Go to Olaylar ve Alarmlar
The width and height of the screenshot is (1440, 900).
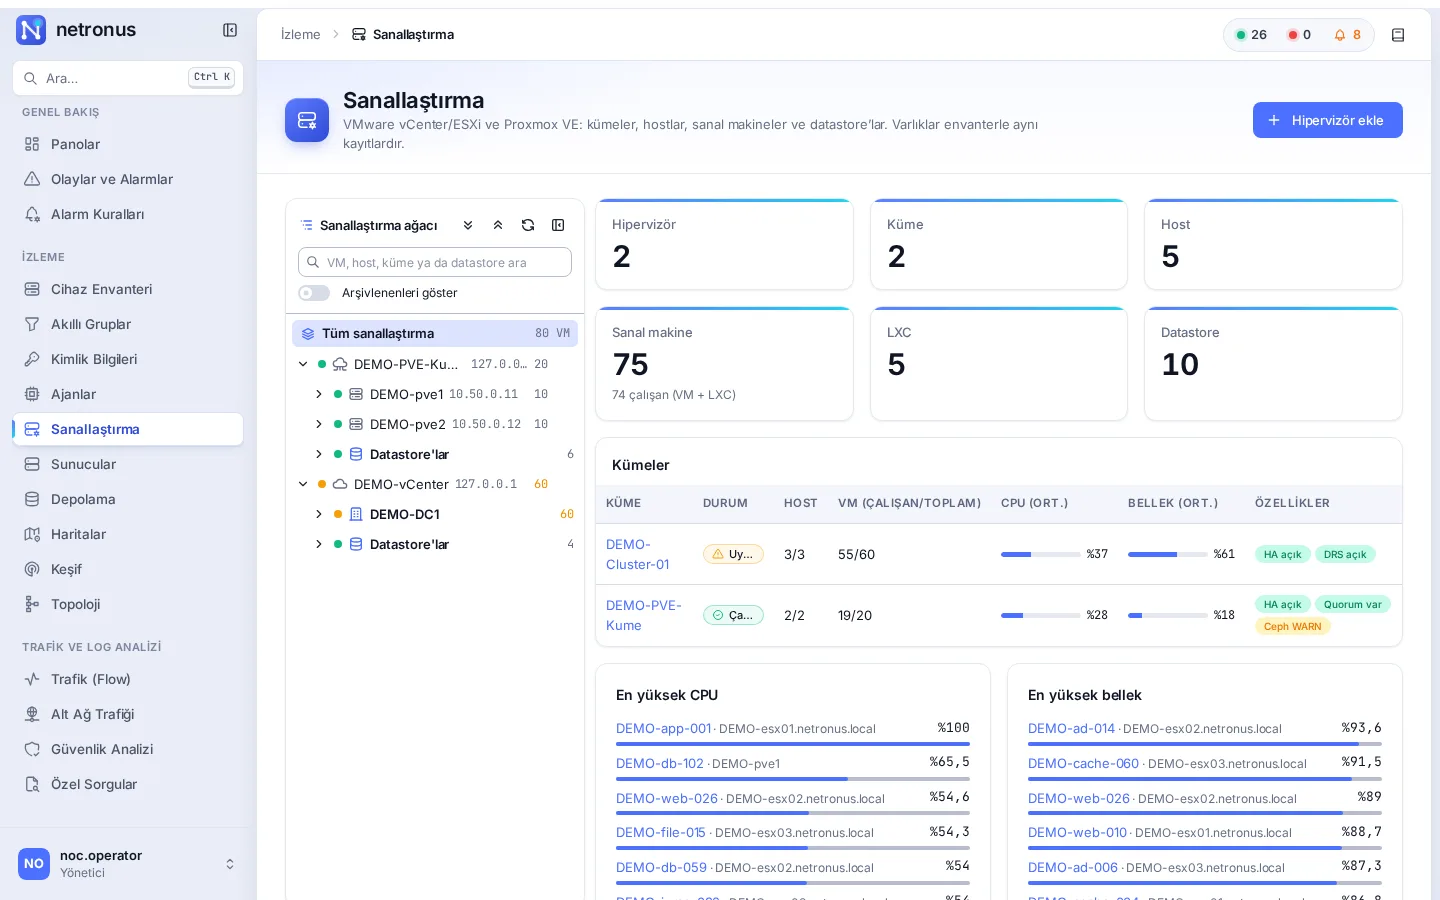(x=128, y=179)
